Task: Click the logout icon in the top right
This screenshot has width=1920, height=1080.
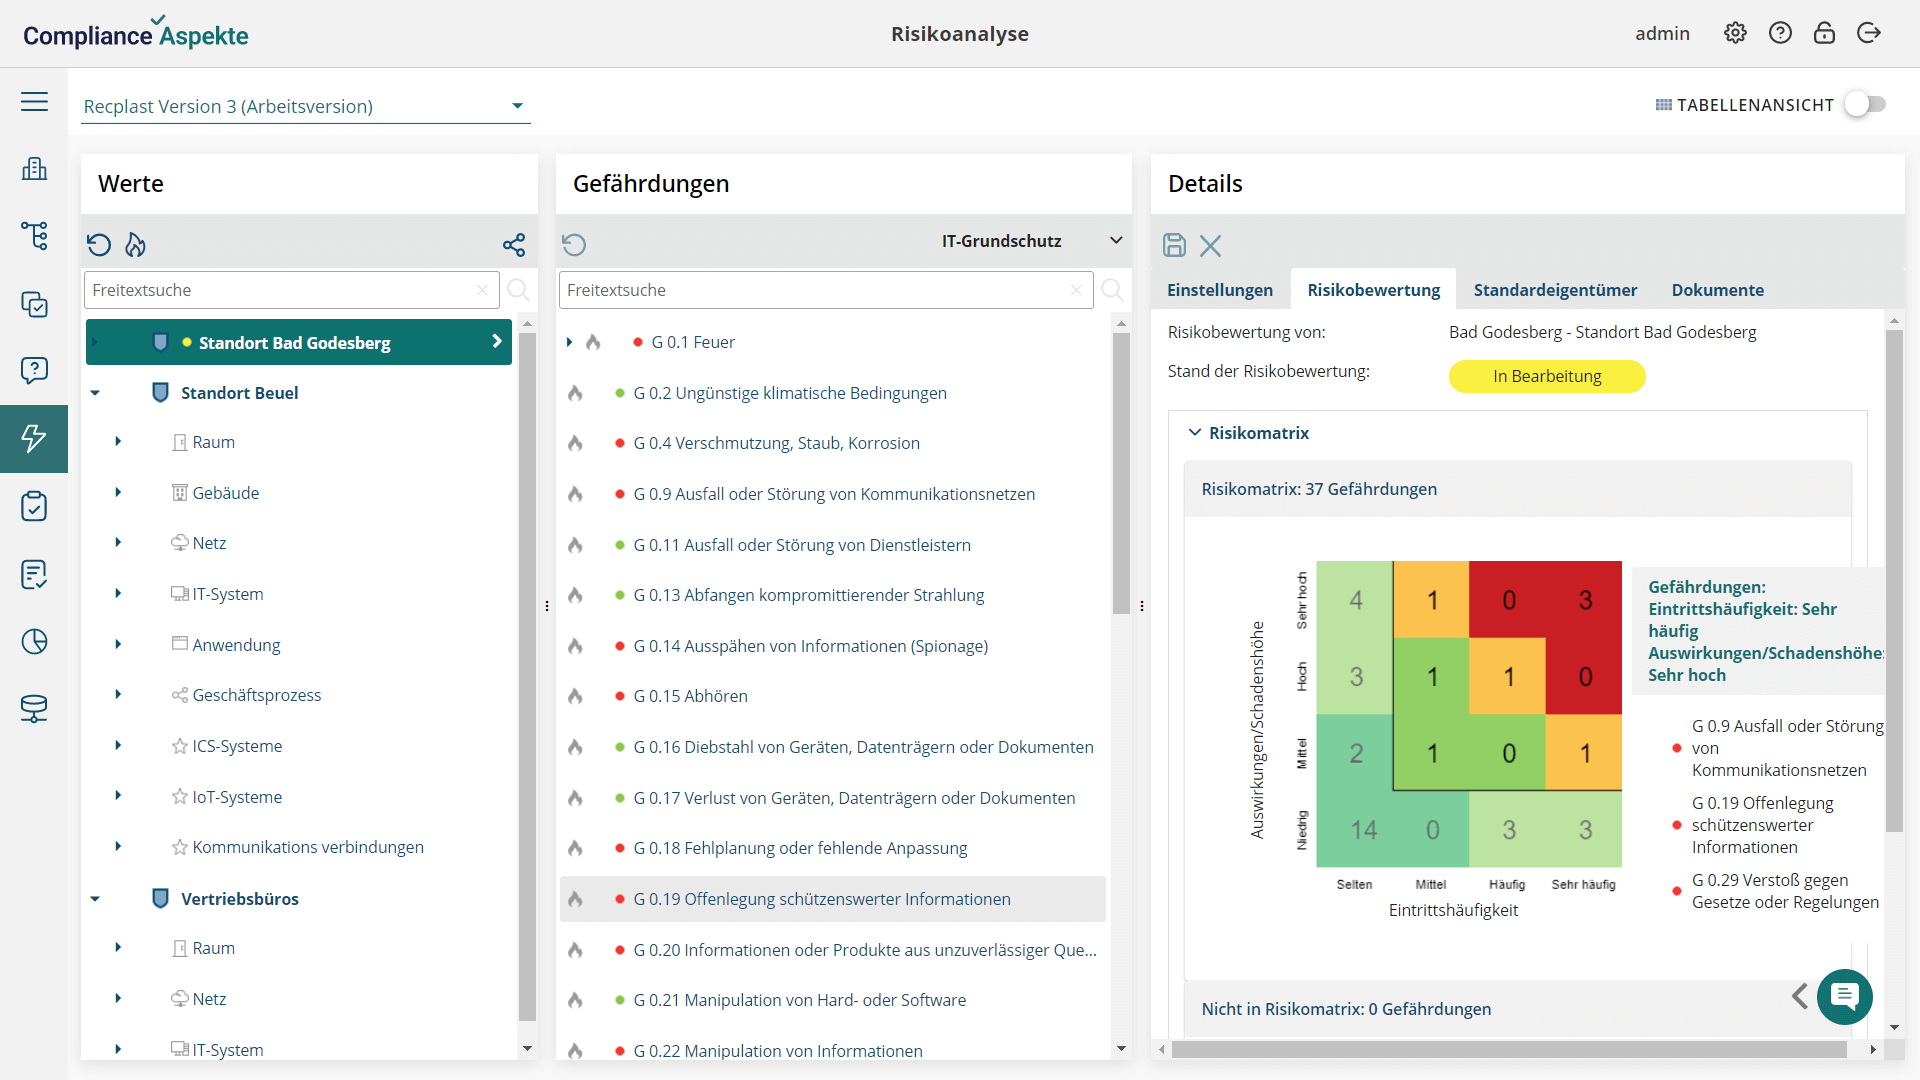Action: 1869,32
